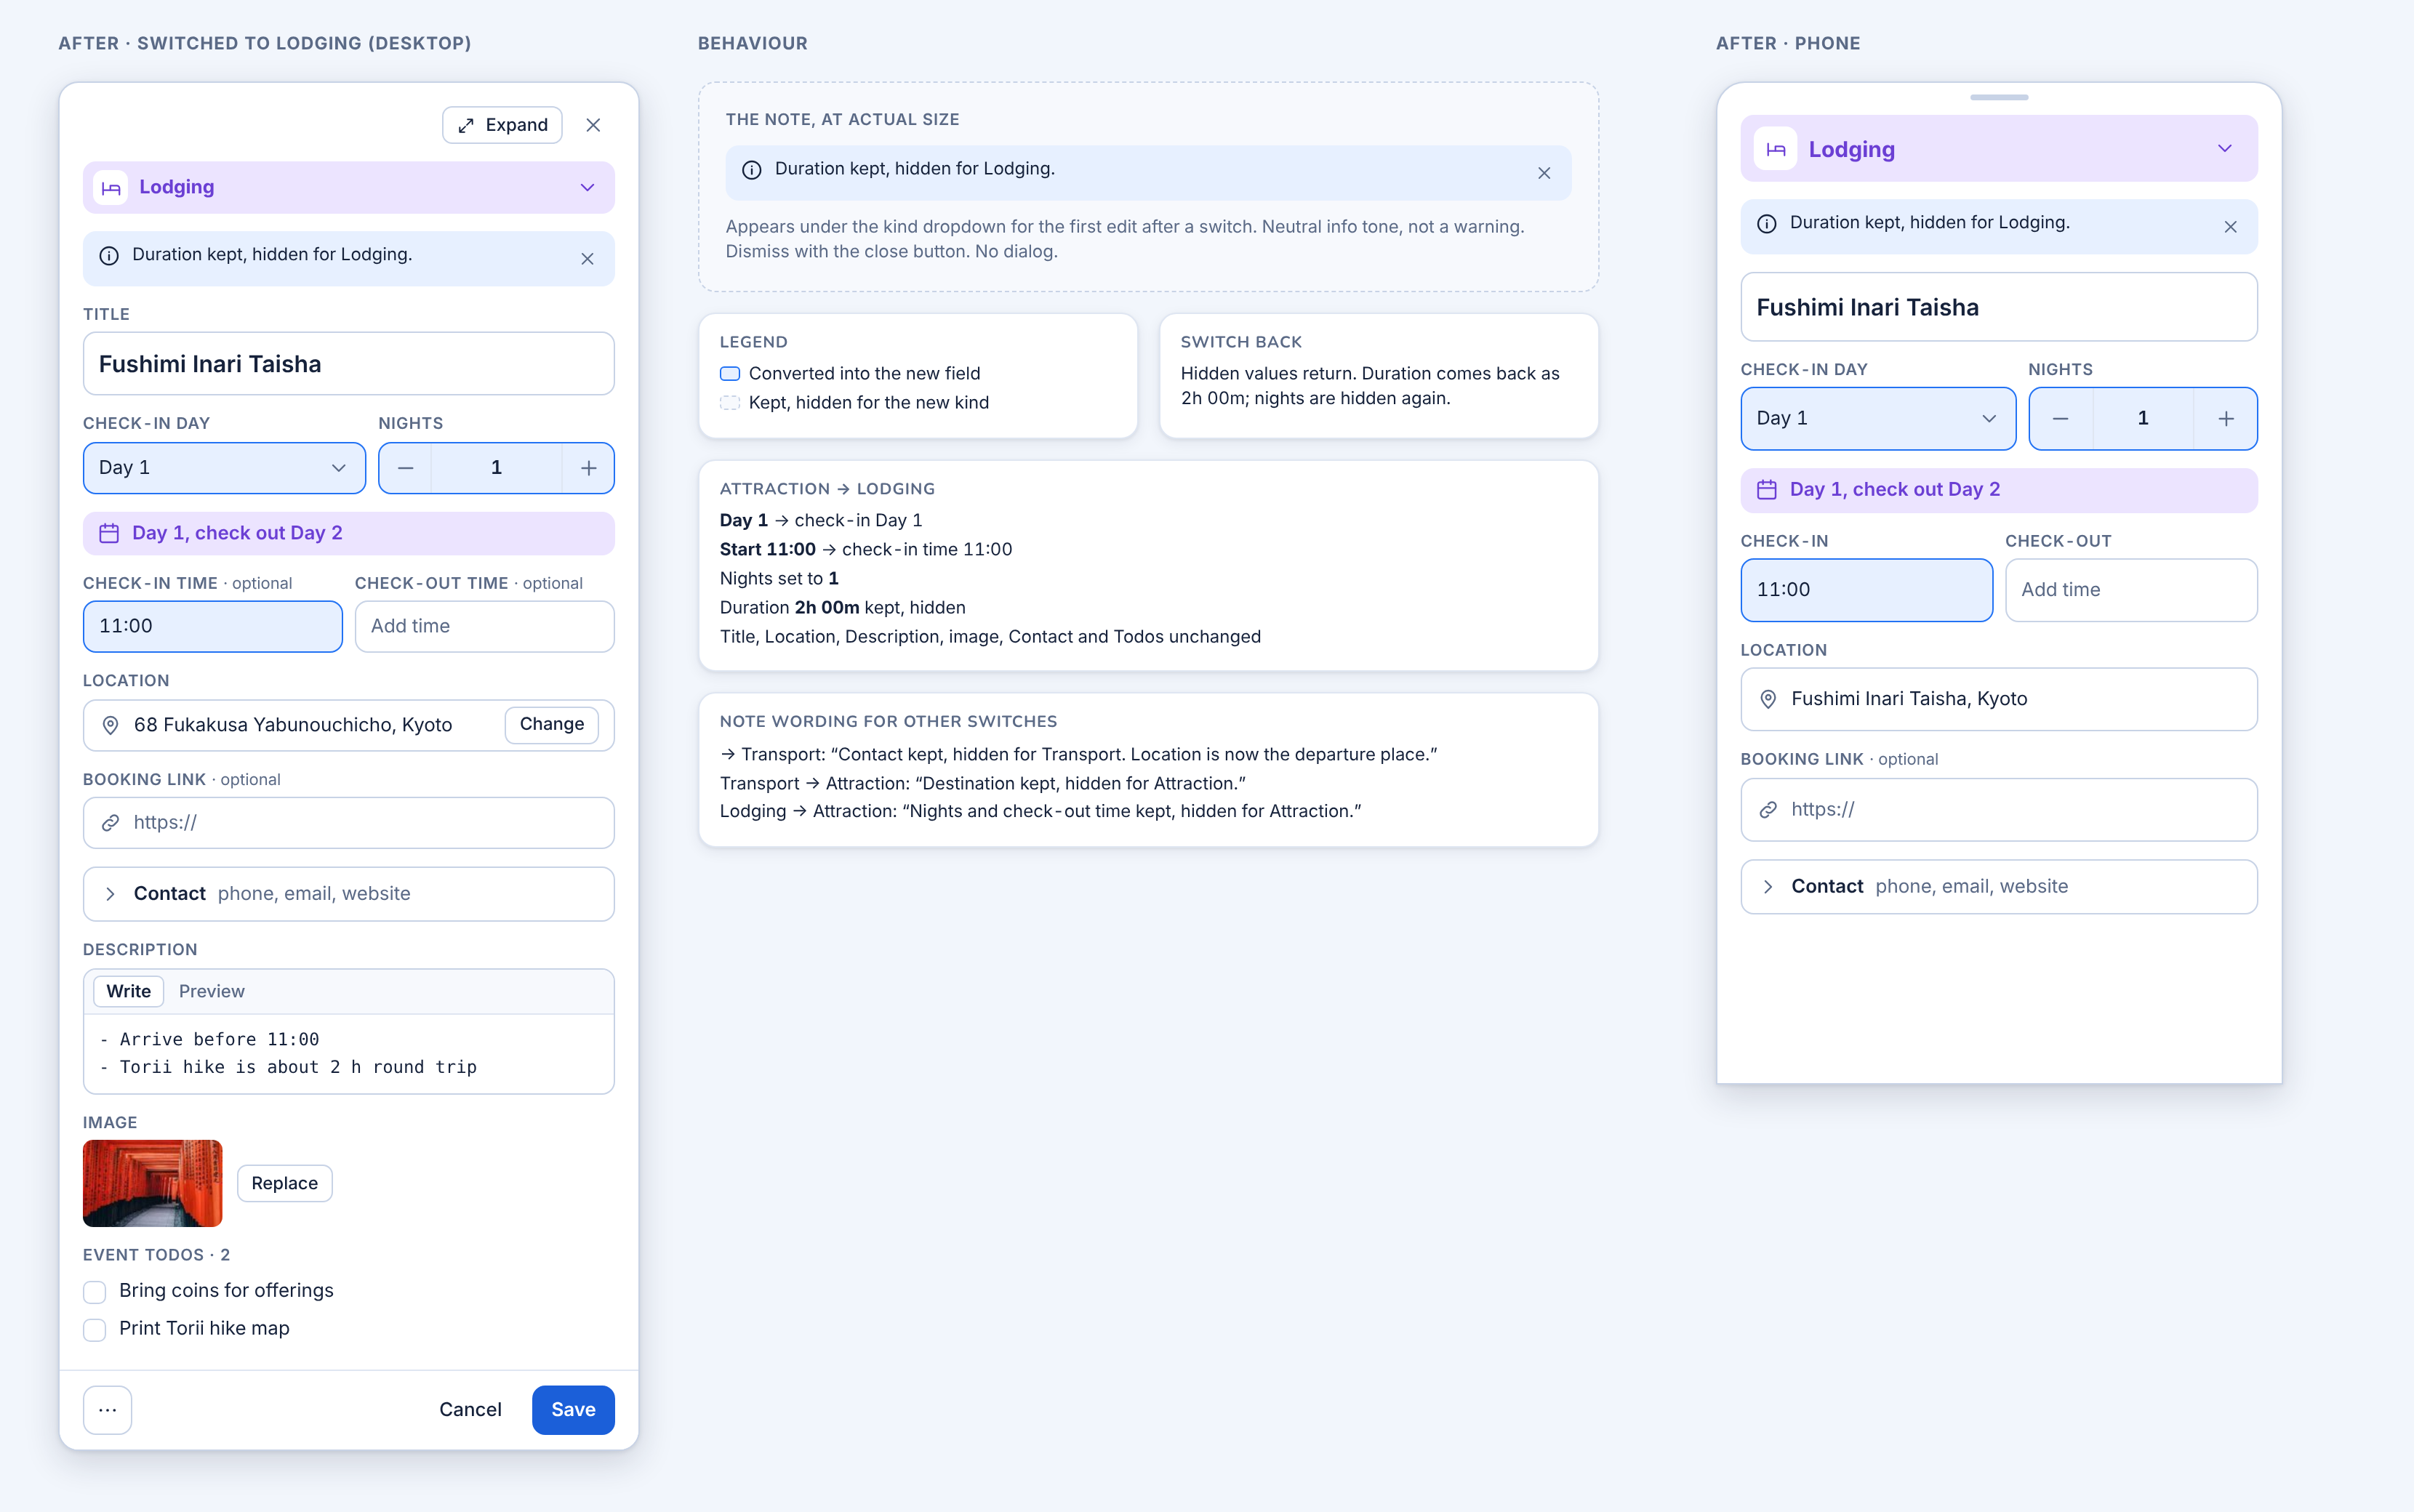Close the desktop edit panel
The width and height of the screenshot is (2414, 1512).
click(x=593, y=125)
